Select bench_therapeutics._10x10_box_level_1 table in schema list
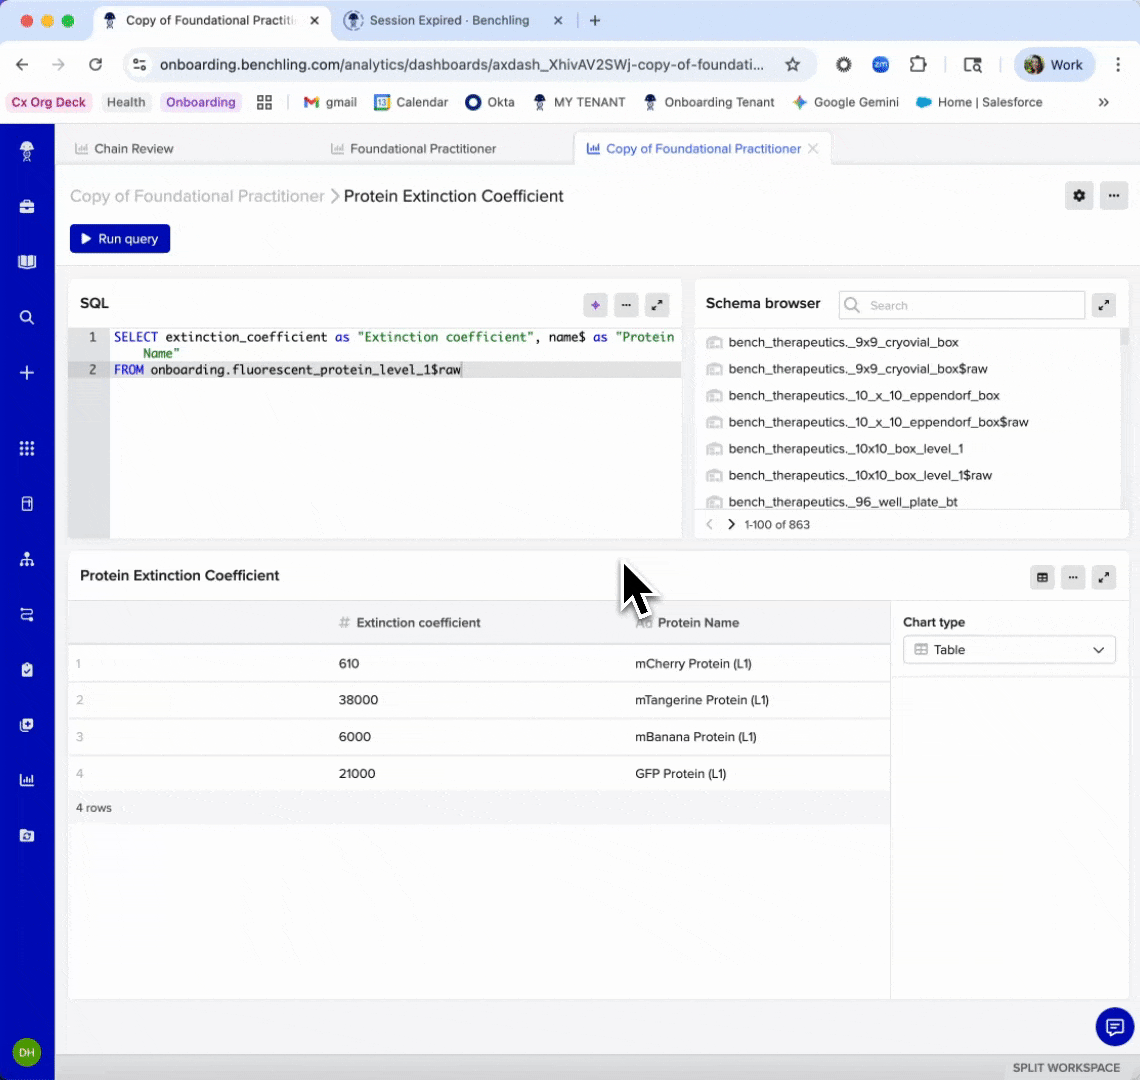The image size is (1140, 1080). 845,449
